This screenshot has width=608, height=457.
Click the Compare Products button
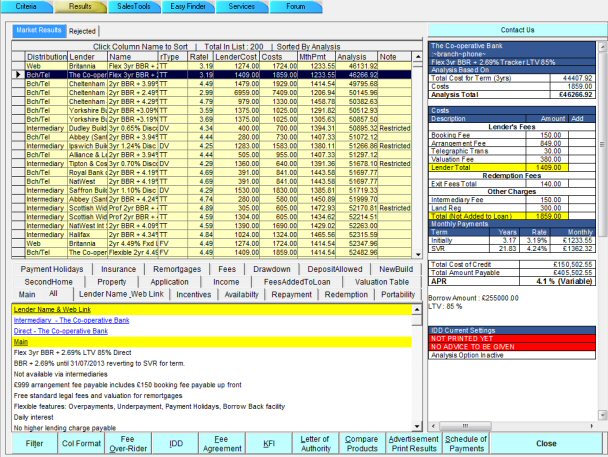coord(362,443)
